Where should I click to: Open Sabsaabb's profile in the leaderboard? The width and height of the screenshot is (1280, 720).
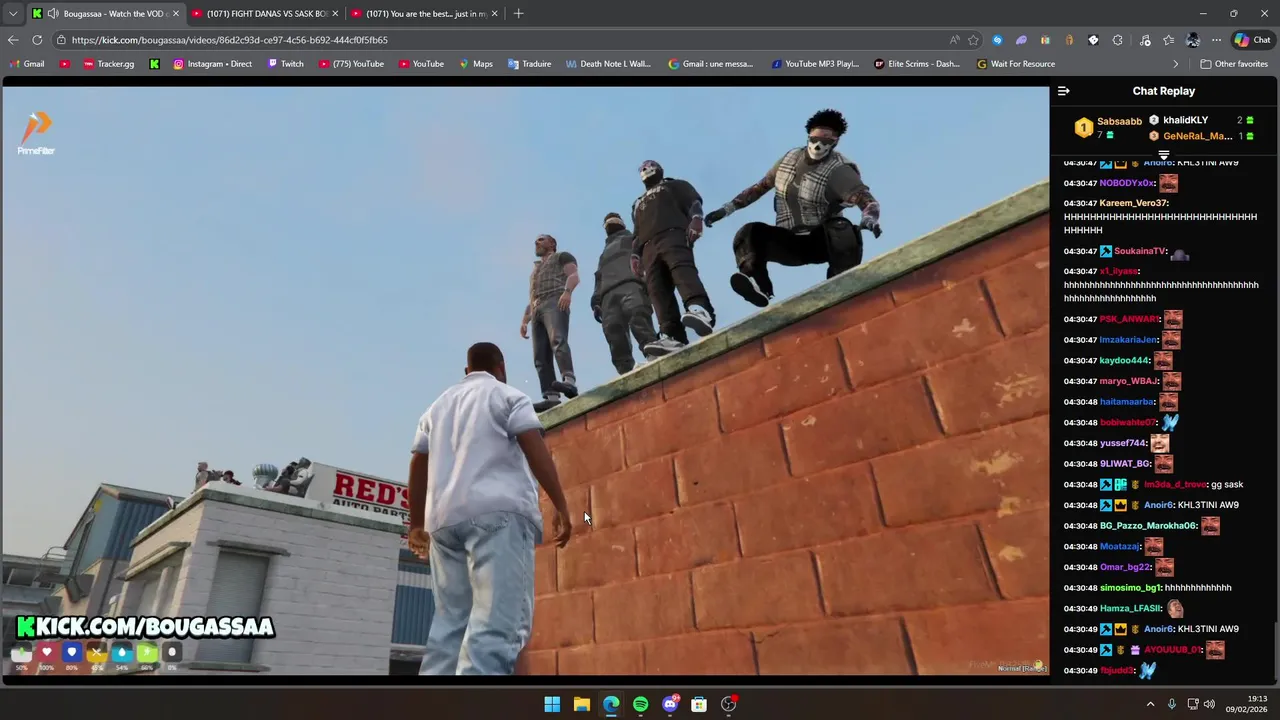pyautogui.click(x=1119, y=121)
